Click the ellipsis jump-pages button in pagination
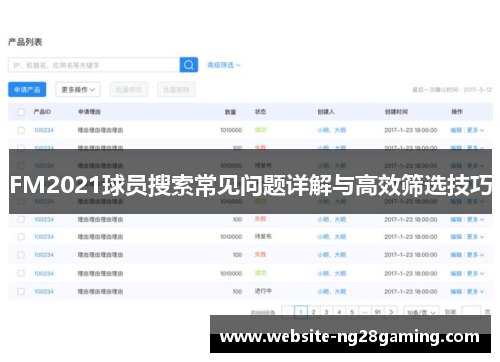 (x=365, y=312)
